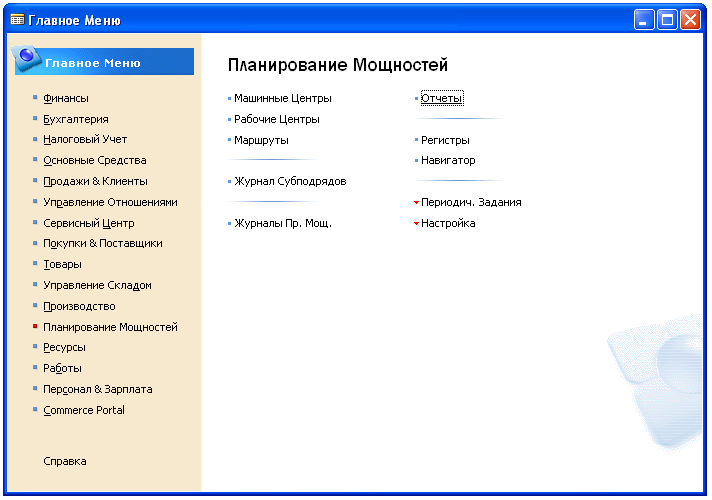
Task: Expand the Периодич. Задания group
Action: pos(471,202)
